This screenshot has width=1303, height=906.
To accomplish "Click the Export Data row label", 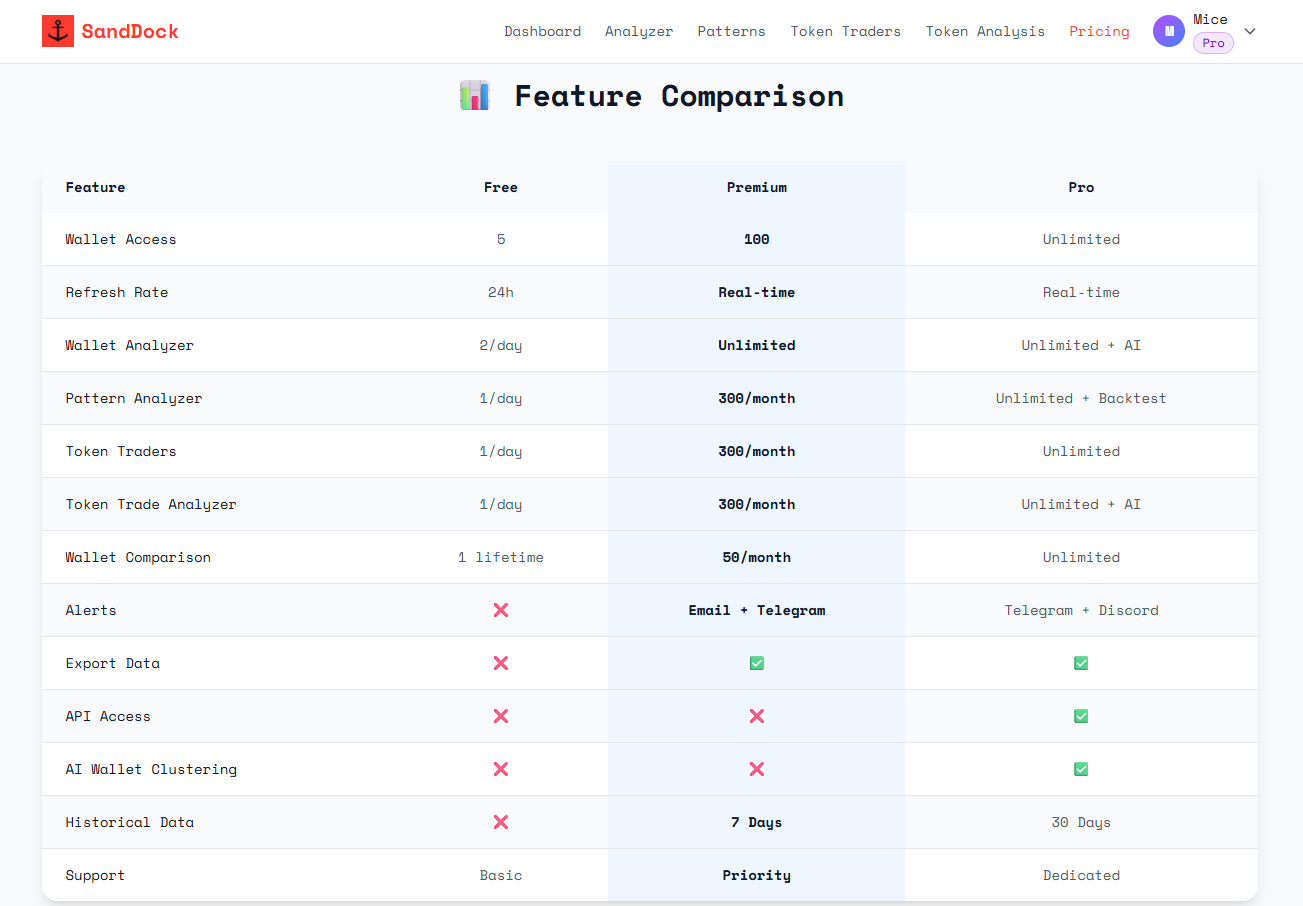I will tap(113, 663).
